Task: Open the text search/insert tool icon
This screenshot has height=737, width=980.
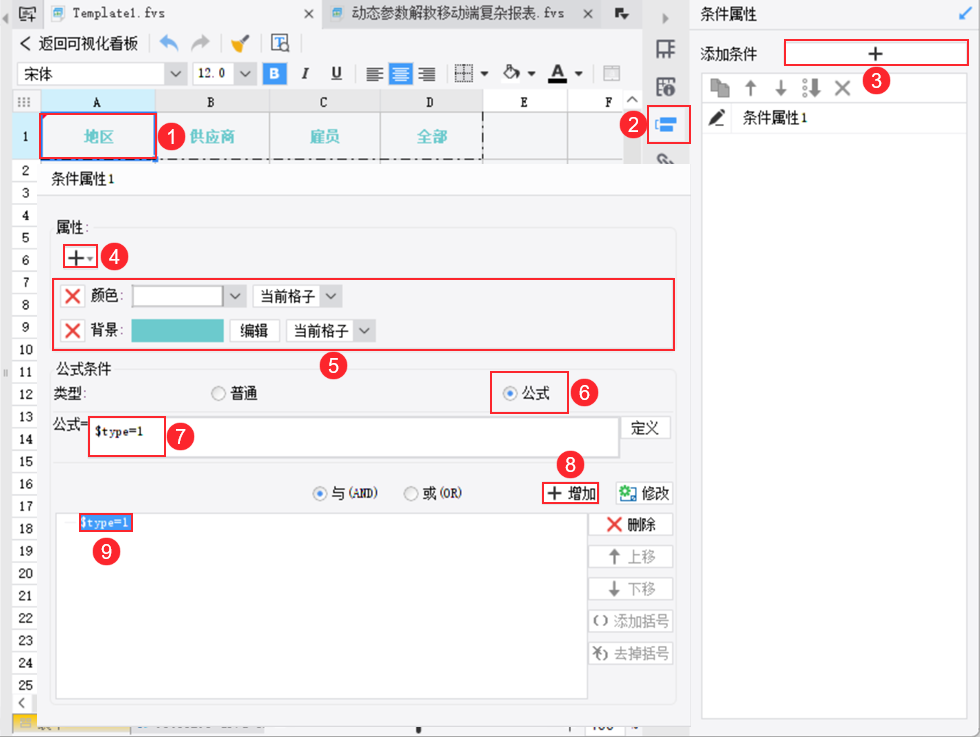Action: 280,43
